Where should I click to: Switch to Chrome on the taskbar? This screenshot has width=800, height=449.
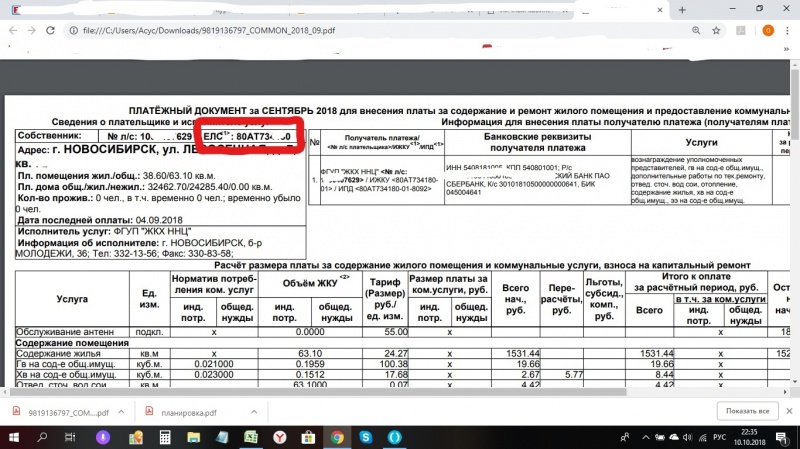point(337,437)
